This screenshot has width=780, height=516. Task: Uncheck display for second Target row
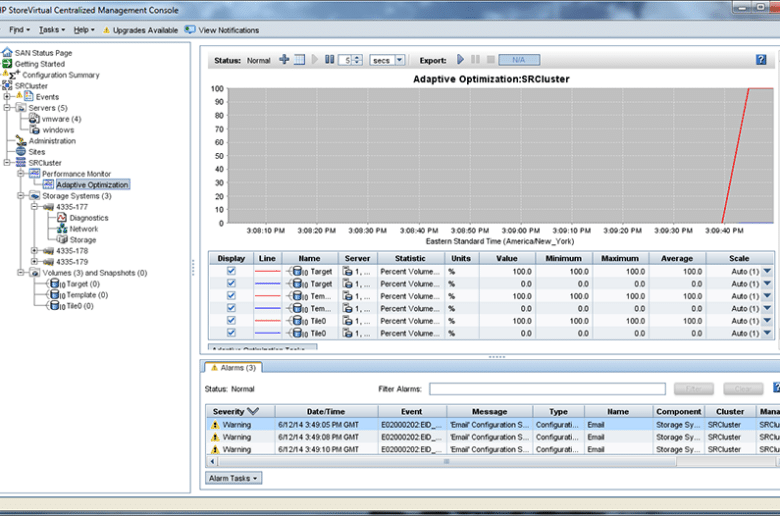[x=231, y=284]
